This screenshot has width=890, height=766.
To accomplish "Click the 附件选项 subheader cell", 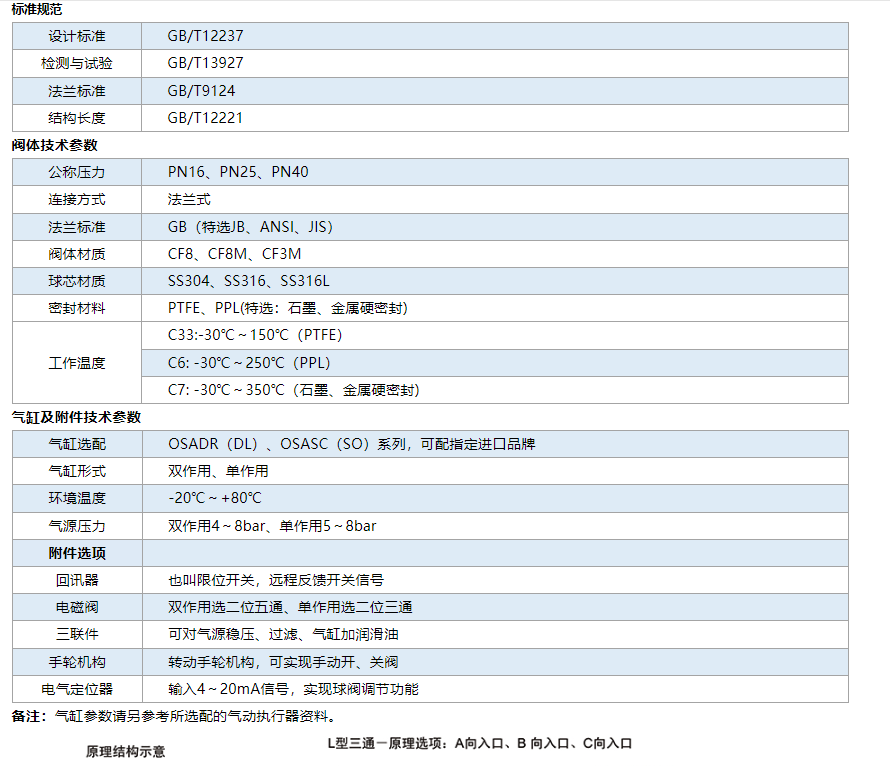I will tap(77, 553).
